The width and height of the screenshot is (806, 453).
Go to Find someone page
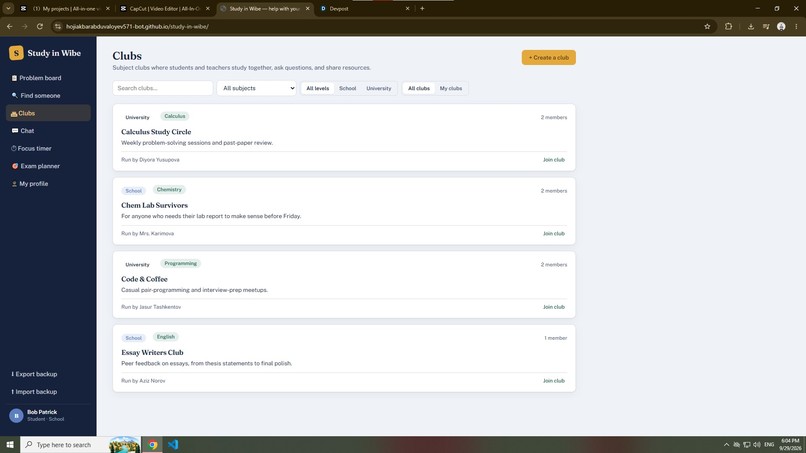point(48,96)
